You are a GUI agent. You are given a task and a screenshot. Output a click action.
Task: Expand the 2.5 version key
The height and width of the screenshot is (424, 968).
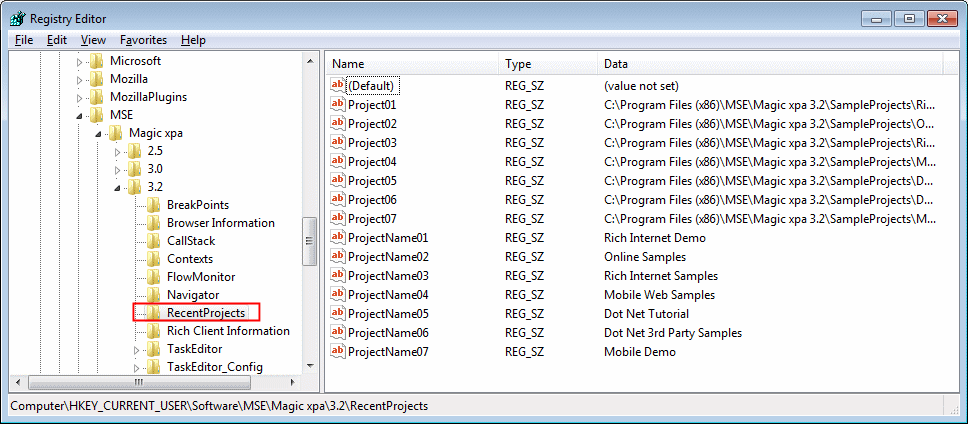[x=118, y=151]
